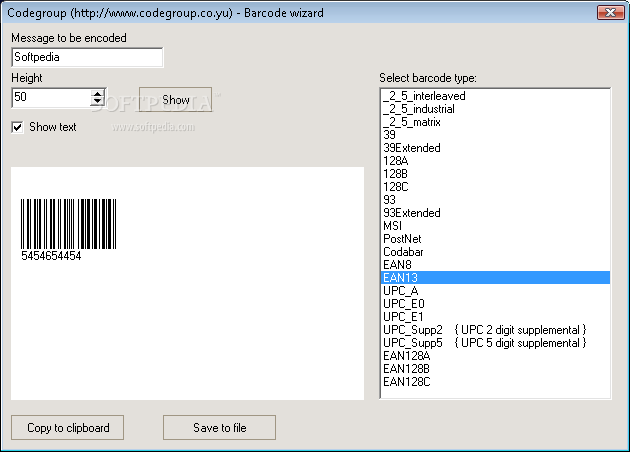Copy barcode to clipboard

pos(68,427)
